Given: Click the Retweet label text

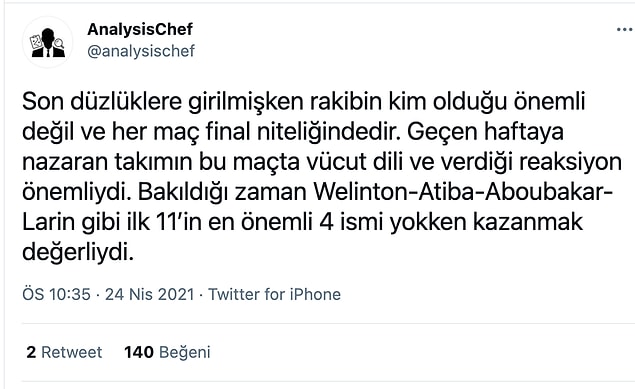Looking at the screenshot, I should click(72, 352).
